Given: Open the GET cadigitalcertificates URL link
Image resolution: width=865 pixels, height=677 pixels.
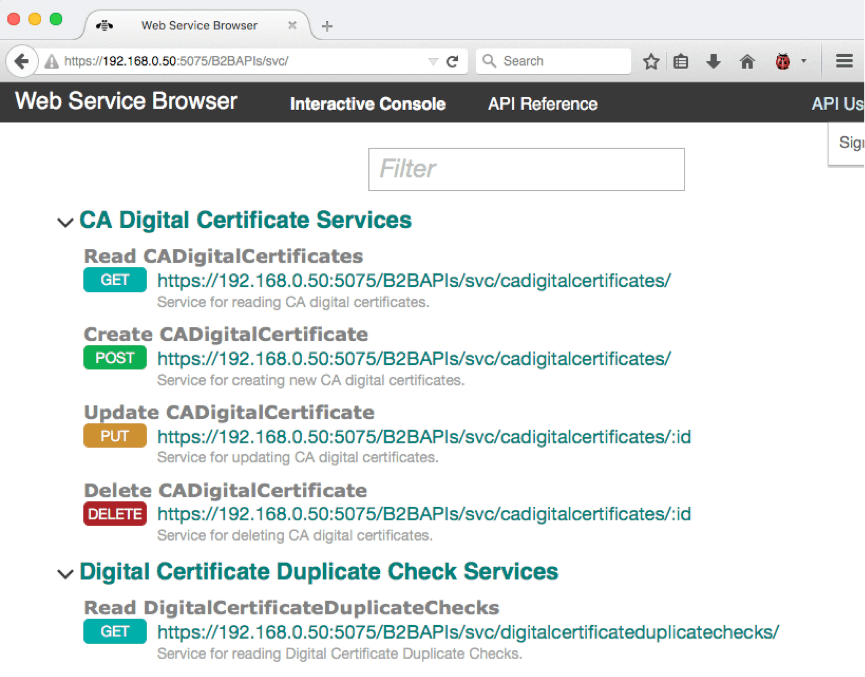Looking at the screenshot, I should 414,281.
